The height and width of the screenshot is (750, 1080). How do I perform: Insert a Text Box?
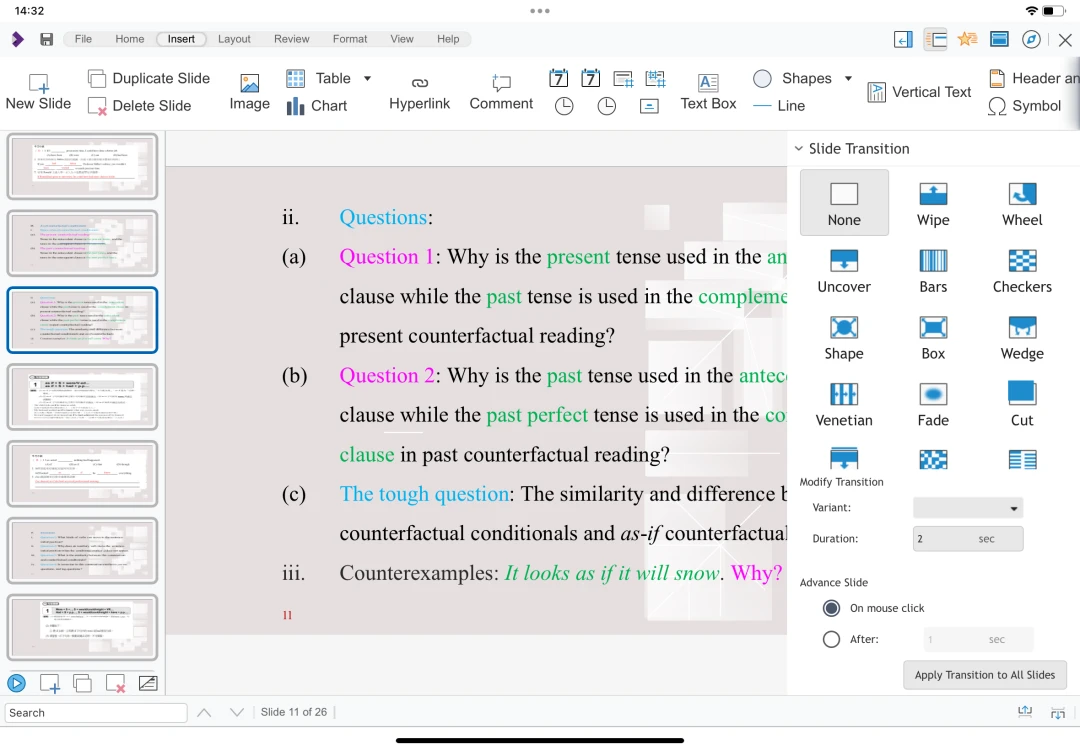pos(708,91)
